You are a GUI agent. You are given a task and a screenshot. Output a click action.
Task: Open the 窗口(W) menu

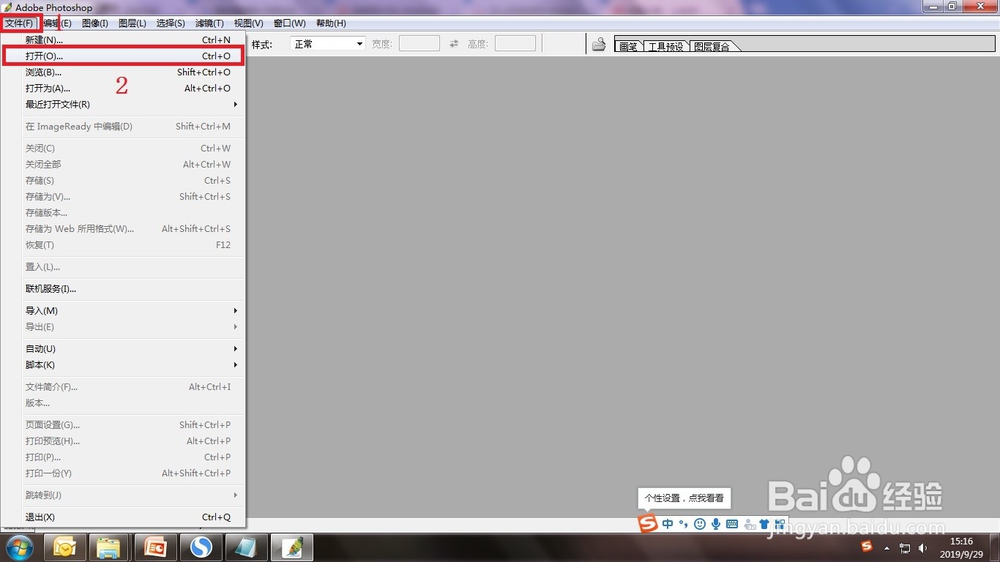click(290, 24)
